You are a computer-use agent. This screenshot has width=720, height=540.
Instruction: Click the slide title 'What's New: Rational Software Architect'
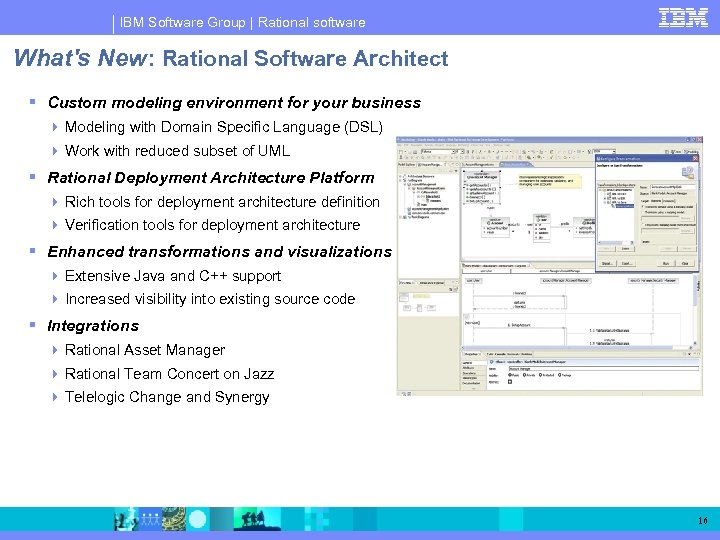(x=231, y=58)
